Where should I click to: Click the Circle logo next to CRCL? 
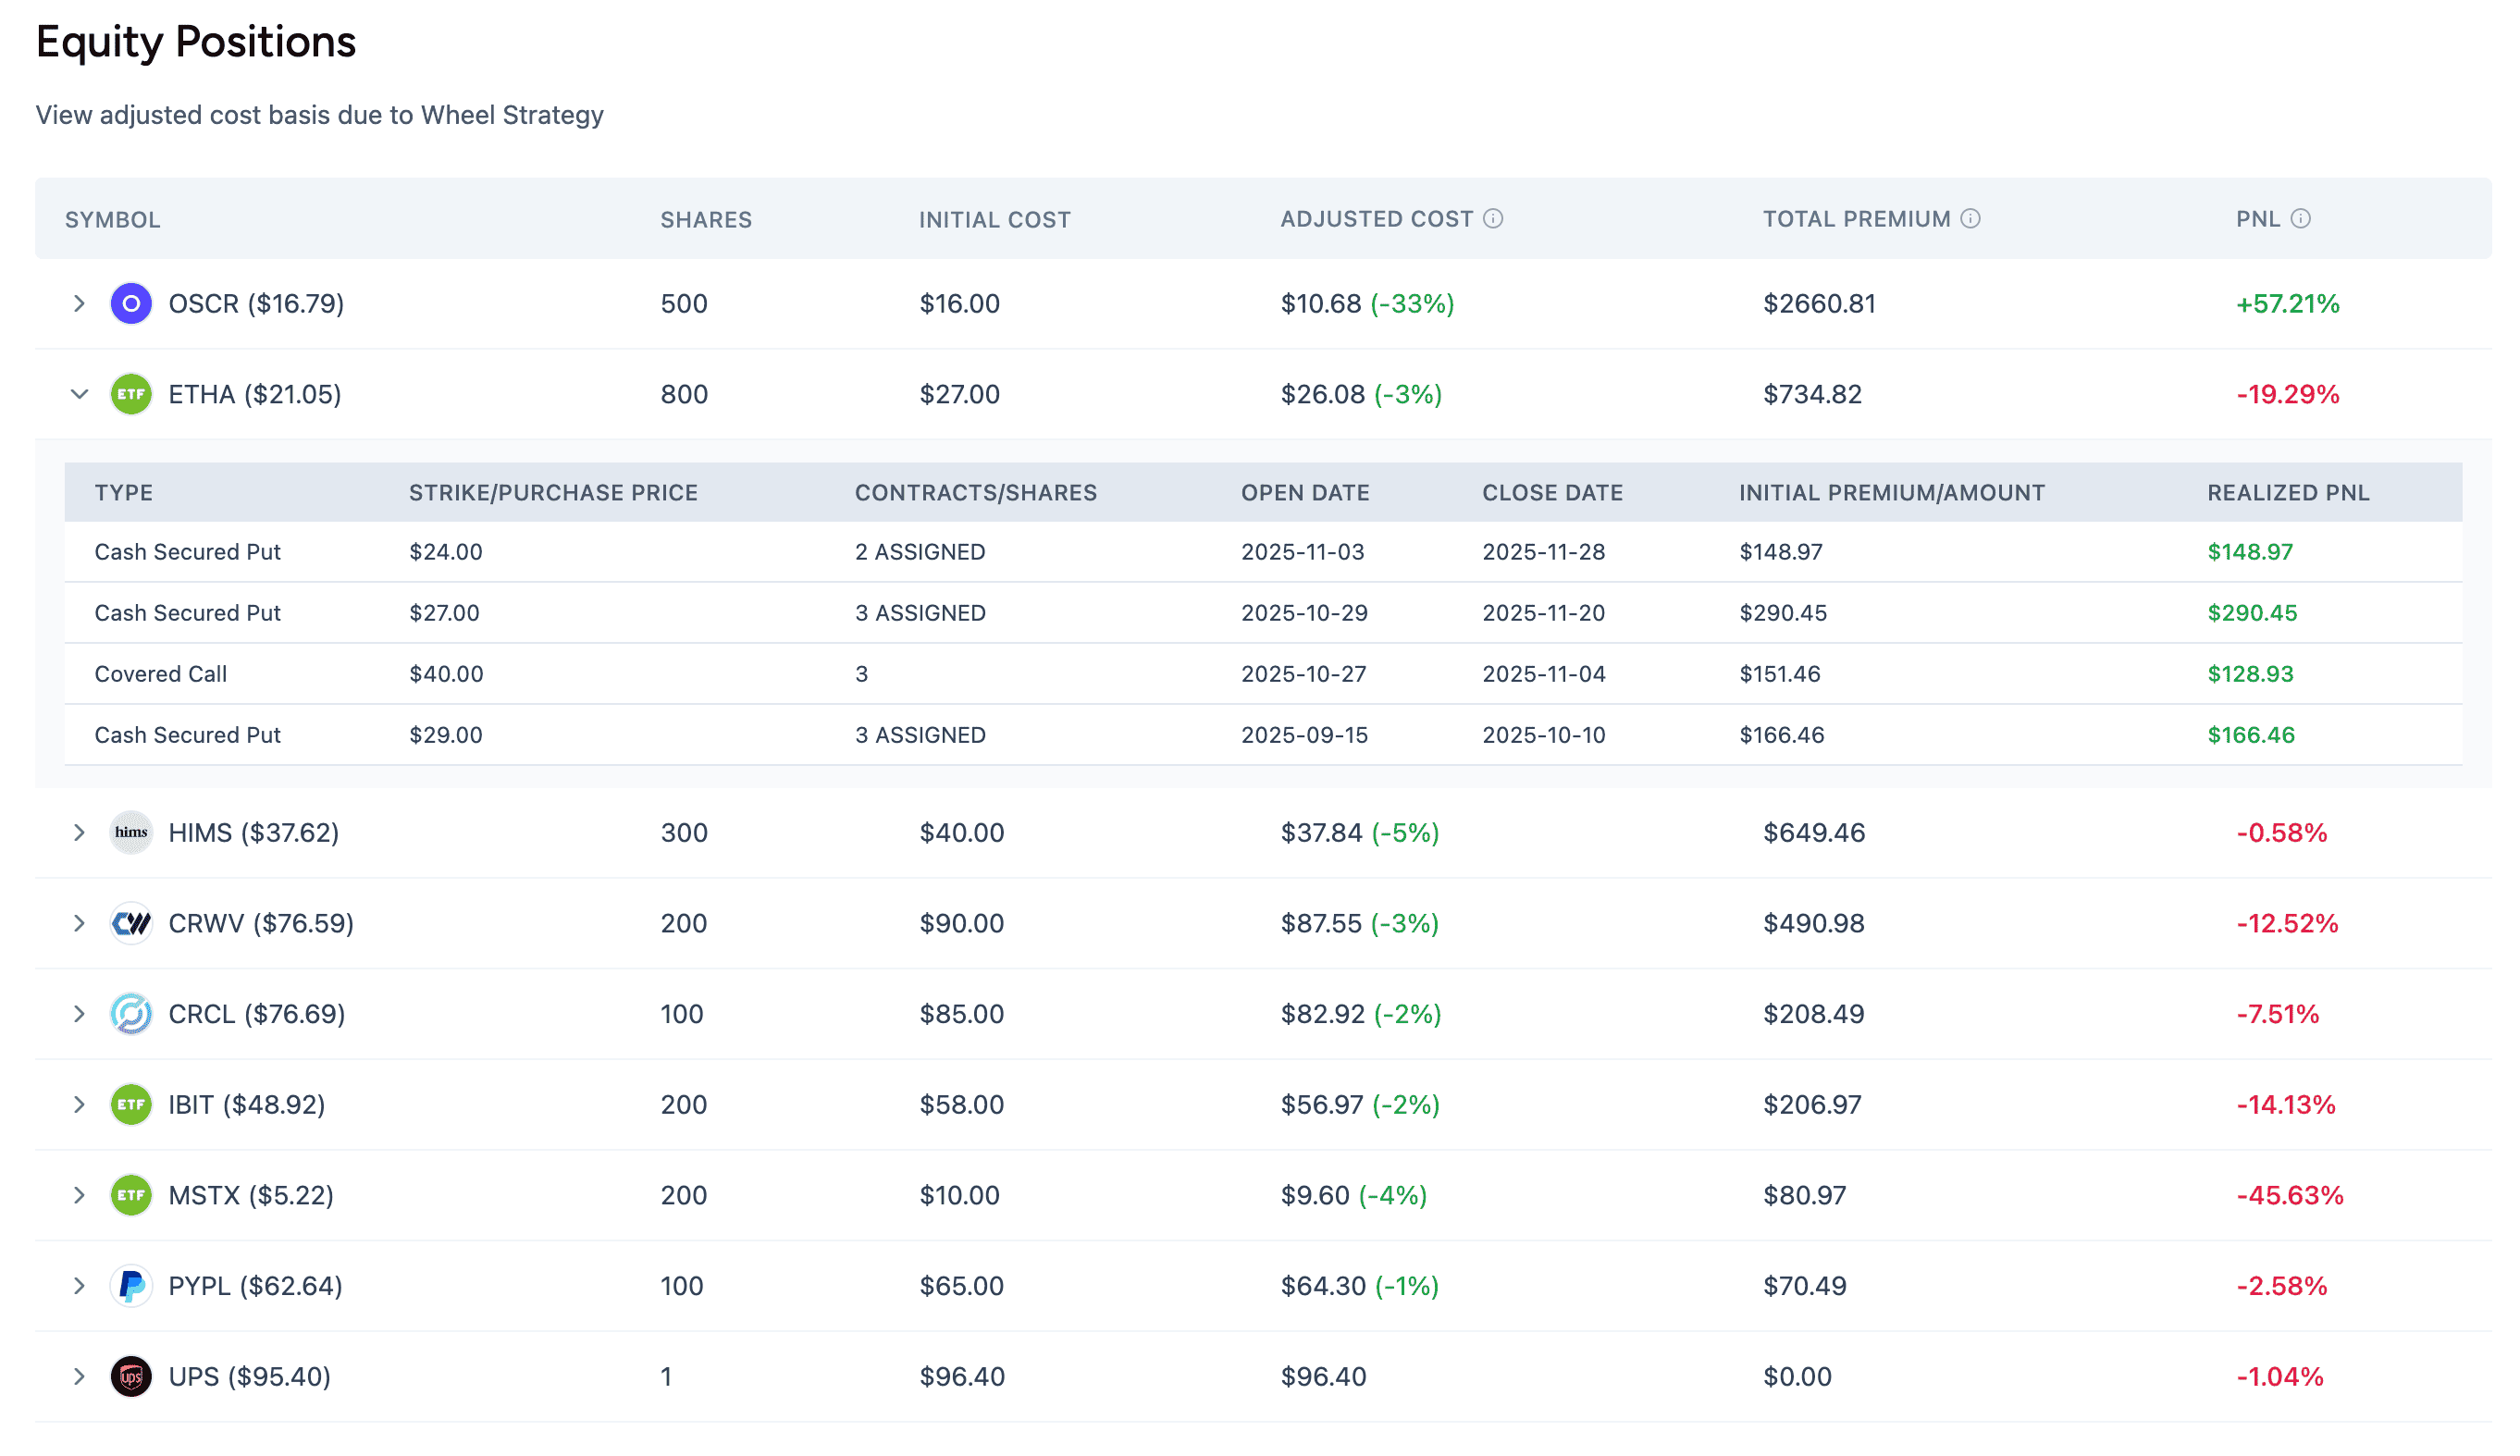130,1013
